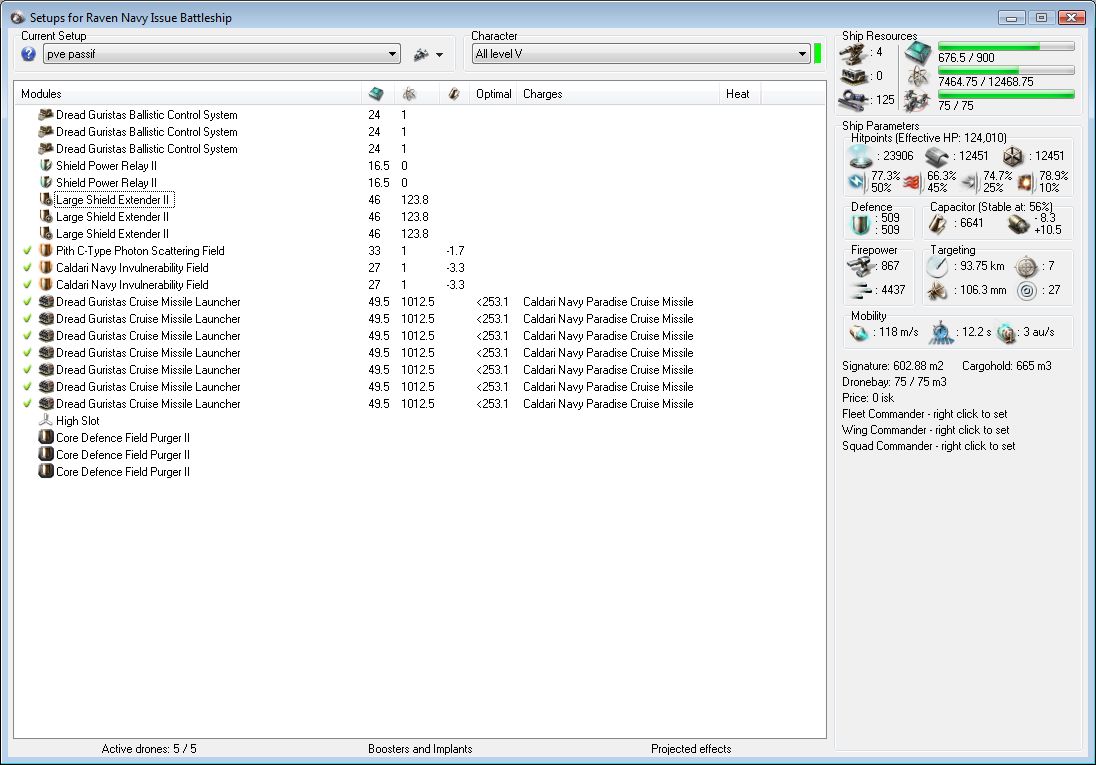Select the first Dread Guristas Ballistic Control System icon
The height and width of the screenshot is (765, 1096).
[46, 114]
